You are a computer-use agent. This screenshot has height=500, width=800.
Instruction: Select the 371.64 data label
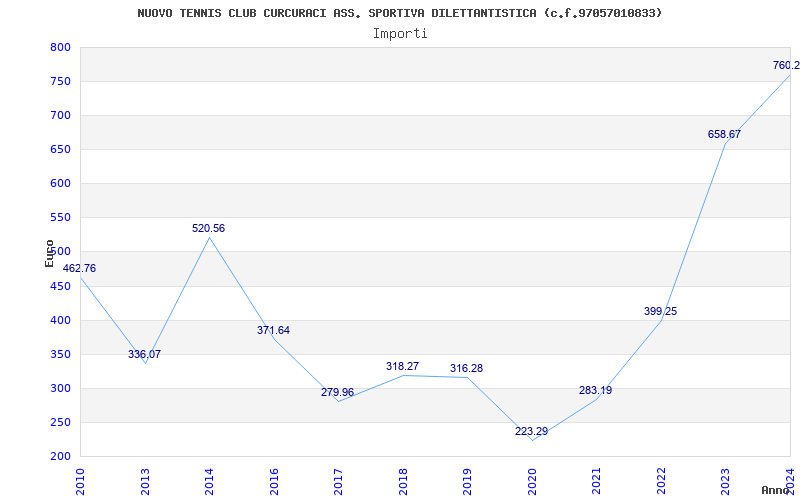(273, 330)
